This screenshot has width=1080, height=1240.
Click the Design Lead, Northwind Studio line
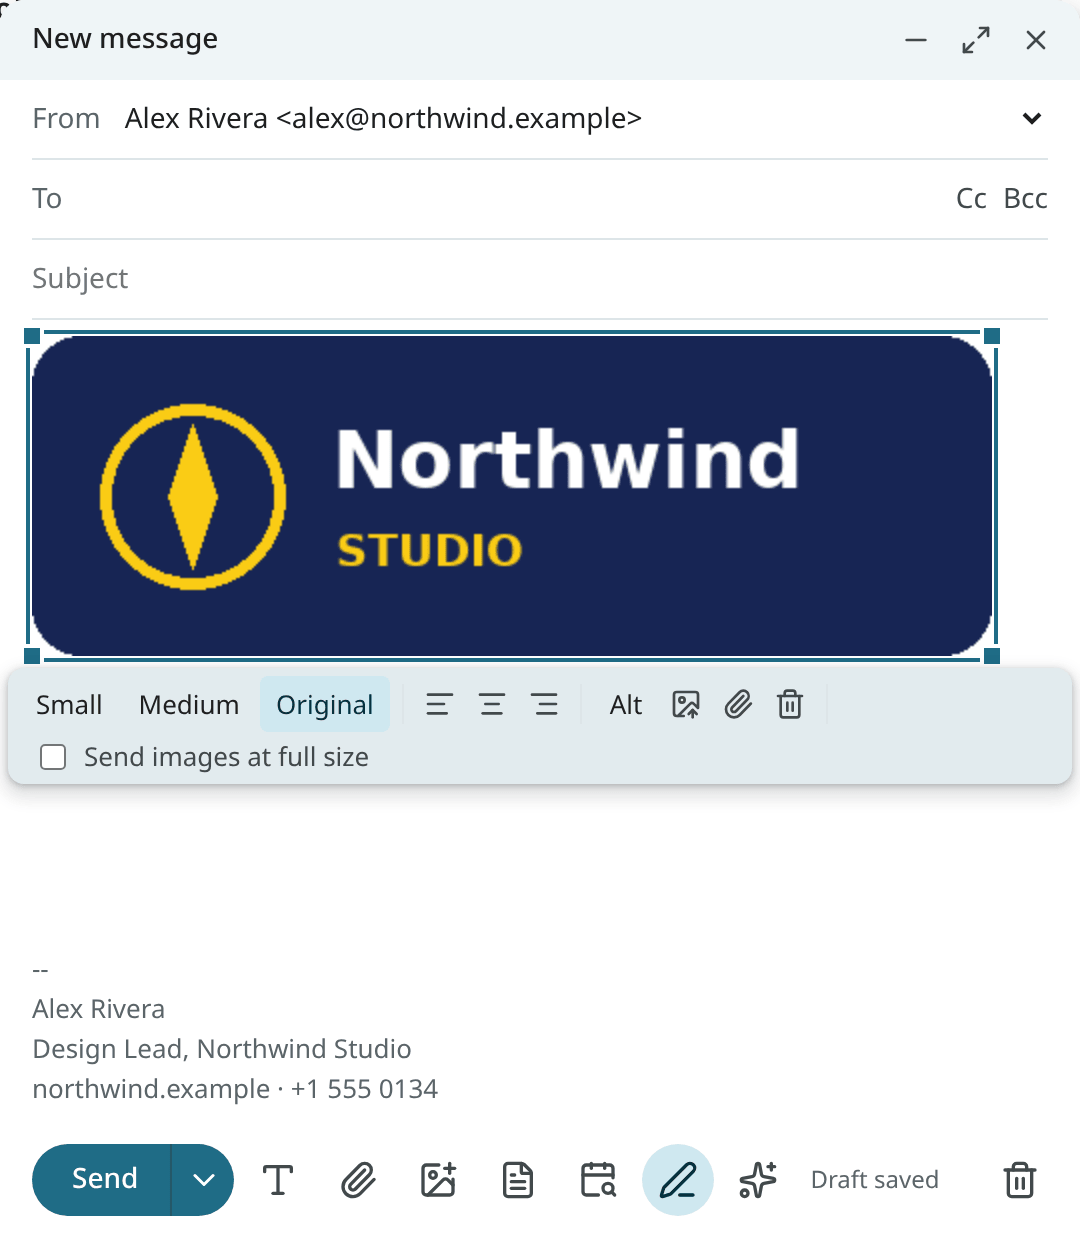pos(222,1049)
